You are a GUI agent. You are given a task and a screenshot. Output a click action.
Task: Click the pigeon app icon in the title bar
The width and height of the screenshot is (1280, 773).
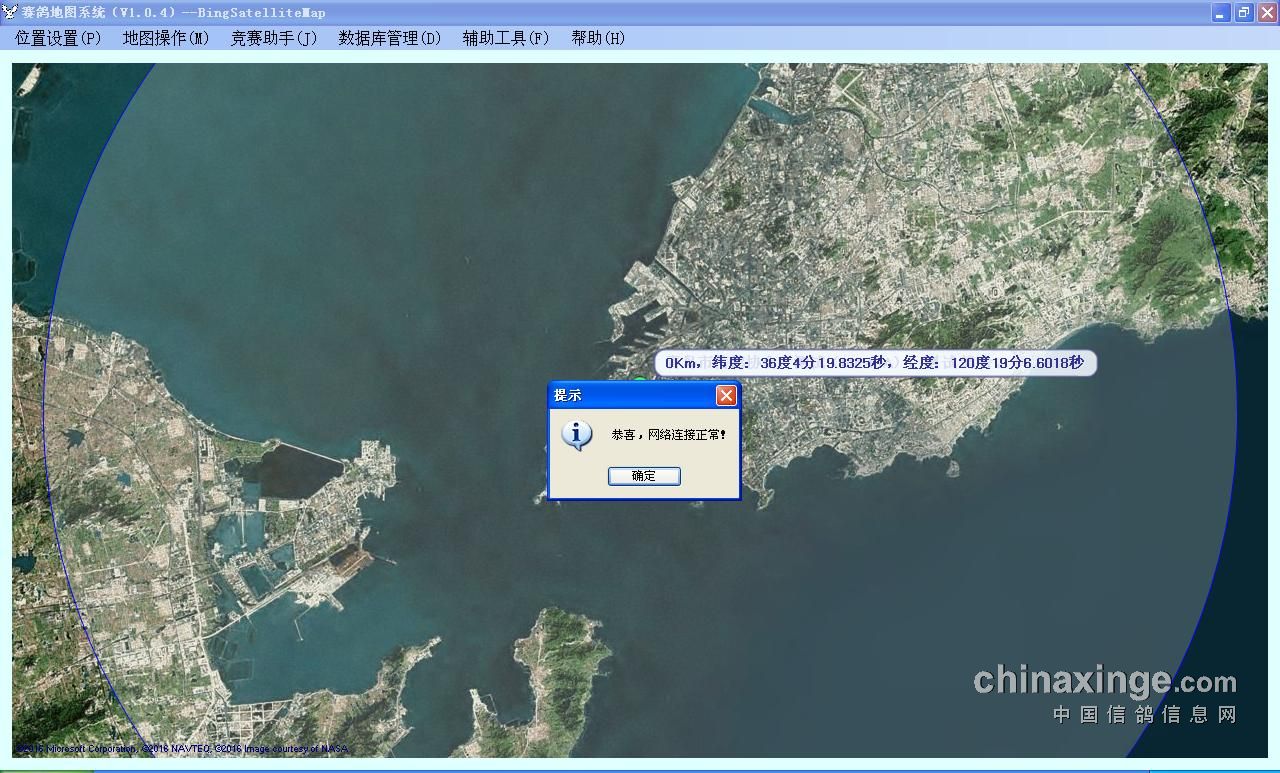(11, 12)
